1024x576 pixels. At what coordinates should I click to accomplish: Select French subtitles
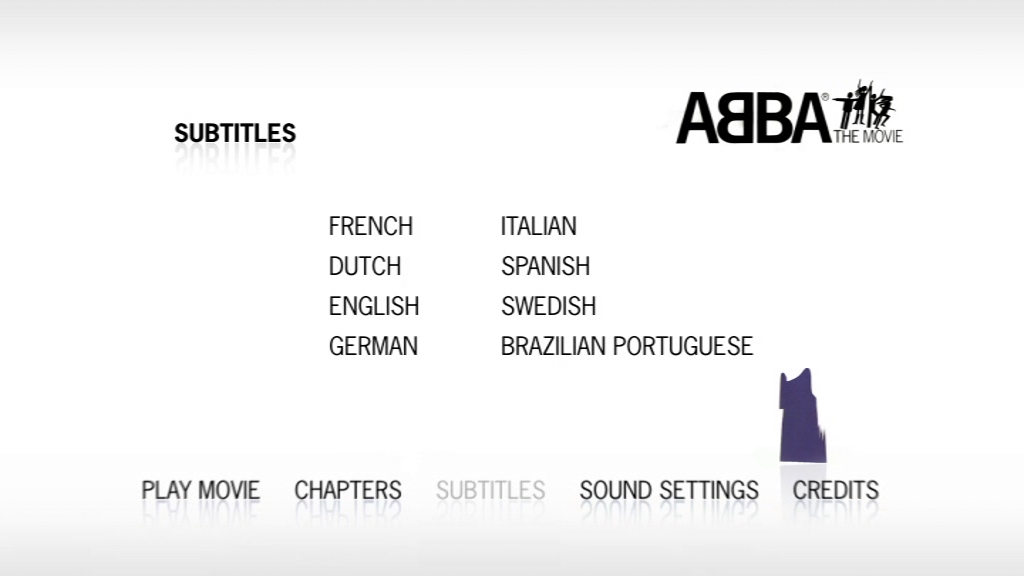[x=371, y=226]
